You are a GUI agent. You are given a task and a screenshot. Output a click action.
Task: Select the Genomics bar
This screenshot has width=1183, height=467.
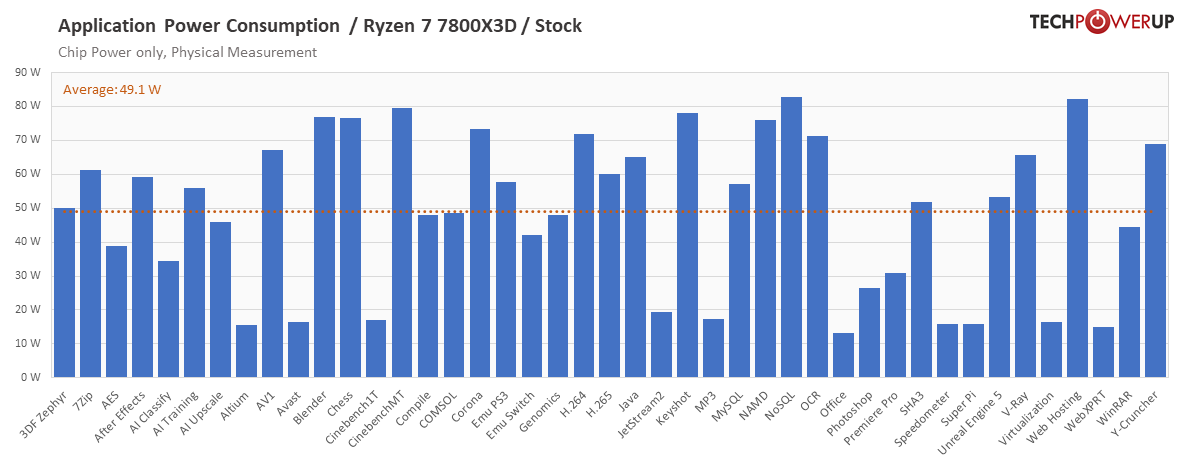pos(558,296)
